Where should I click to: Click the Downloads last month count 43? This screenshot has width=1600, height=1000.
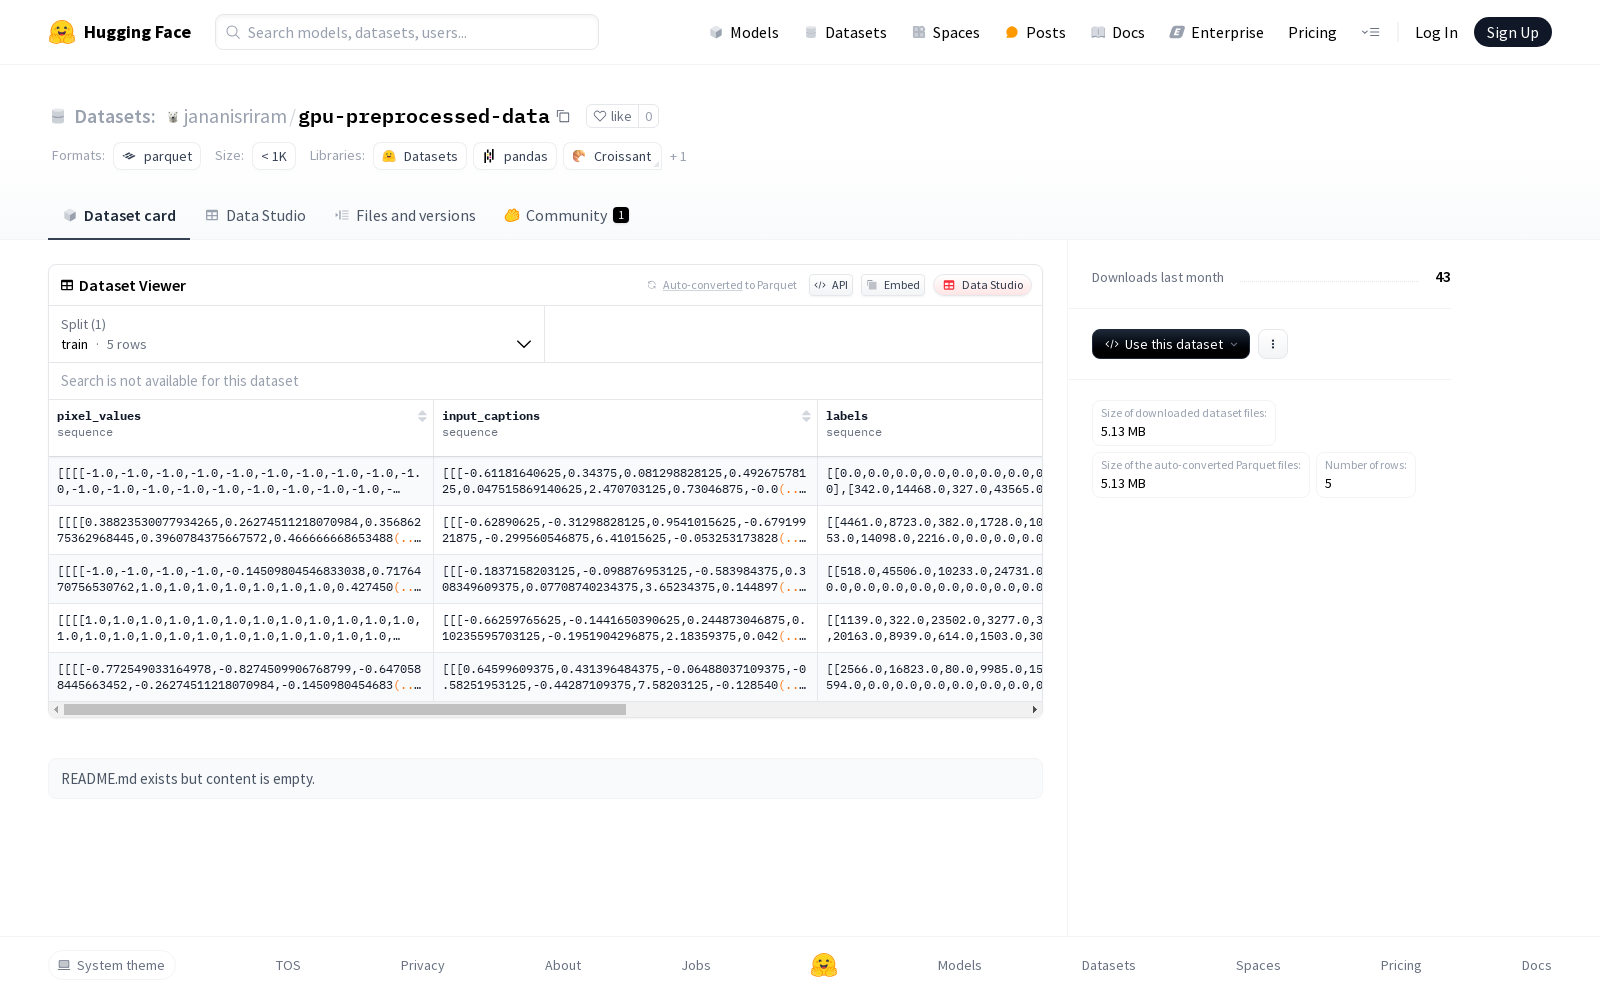pyautogui.click(x=1443, y=277)
